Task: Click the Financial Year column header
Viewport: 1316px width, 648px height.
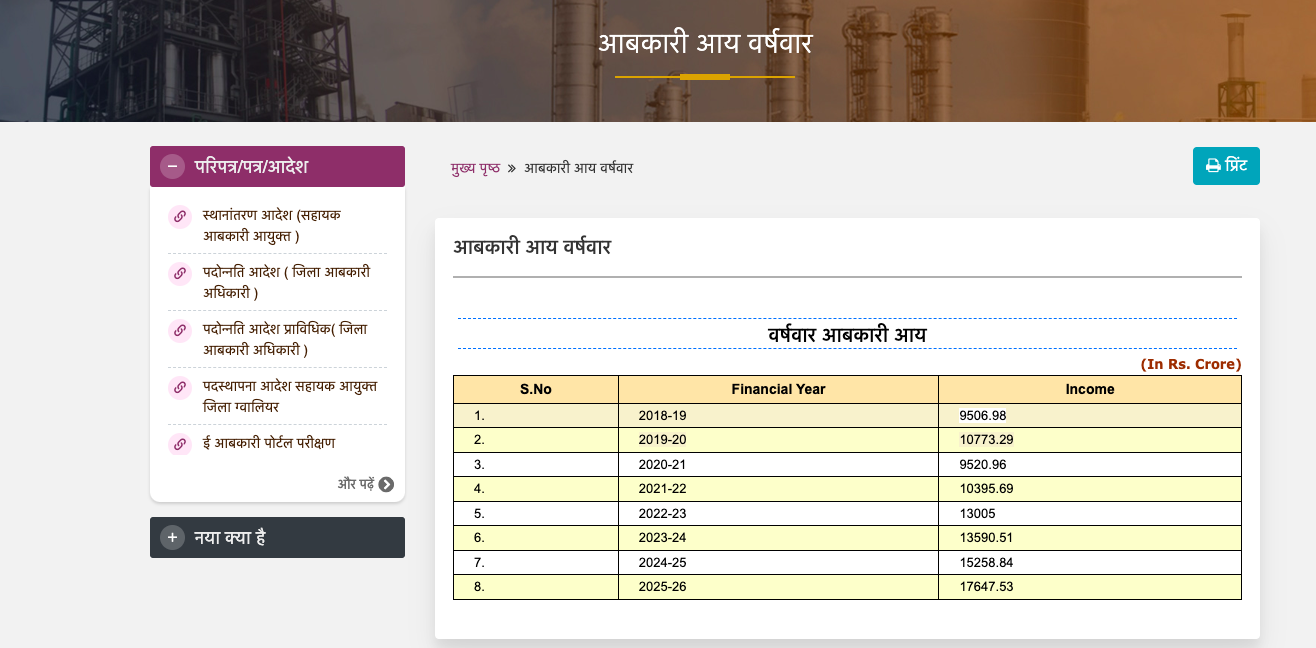Action: (x=778, y=389)
